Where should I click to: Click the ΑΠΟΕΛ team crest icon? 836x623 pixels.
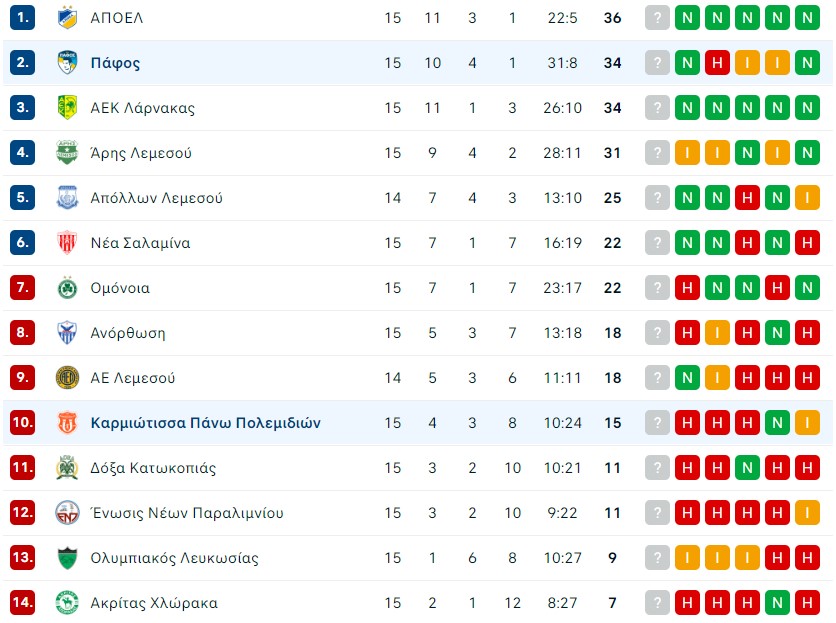click(x=67, y=18)
